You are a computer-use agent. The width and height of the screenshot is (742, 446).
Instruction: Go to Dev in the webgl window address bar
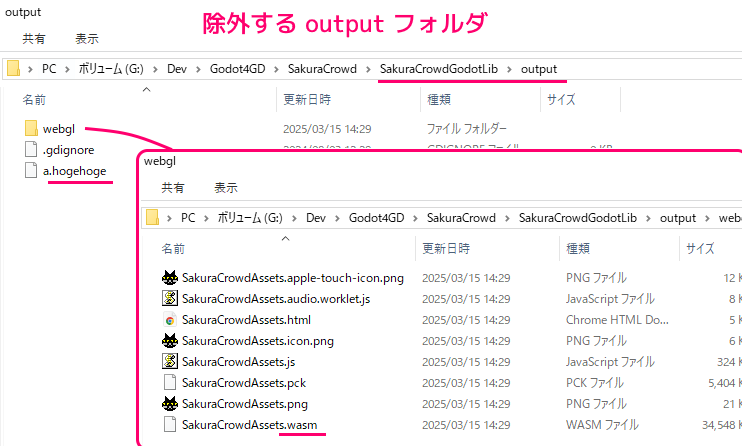click(317, 218)
